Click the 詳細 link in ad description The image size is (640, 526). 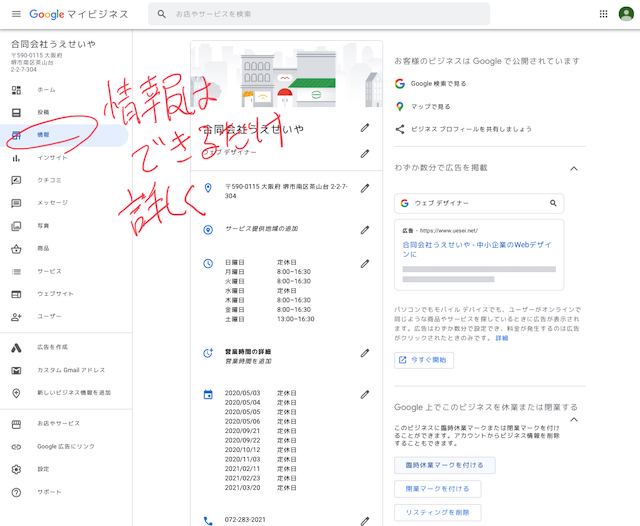pos(502,338)
